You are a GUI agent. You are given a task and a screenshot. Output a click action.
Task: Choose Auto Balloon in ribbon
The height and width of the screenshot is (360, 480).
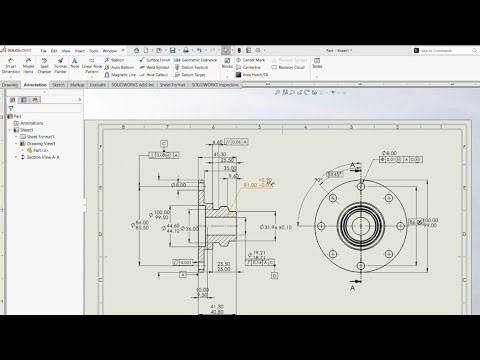[x=119, y=67]
